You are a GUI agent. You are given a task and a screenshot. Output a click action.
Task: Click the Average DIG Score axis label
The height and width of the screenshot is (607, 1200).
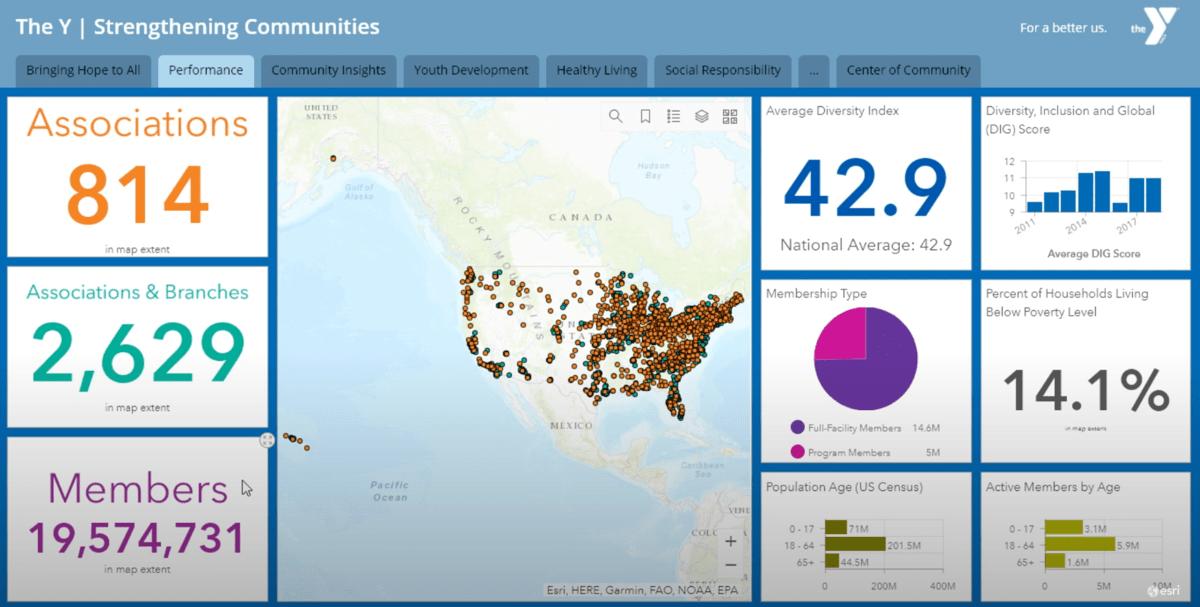(x=1094, y=254)
